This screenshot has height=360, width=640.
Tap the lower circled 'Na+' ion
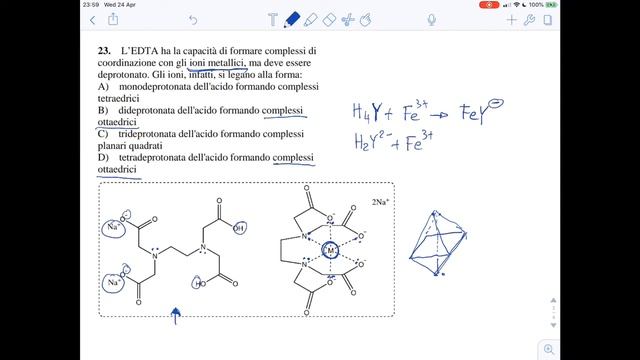click(113, 282)
